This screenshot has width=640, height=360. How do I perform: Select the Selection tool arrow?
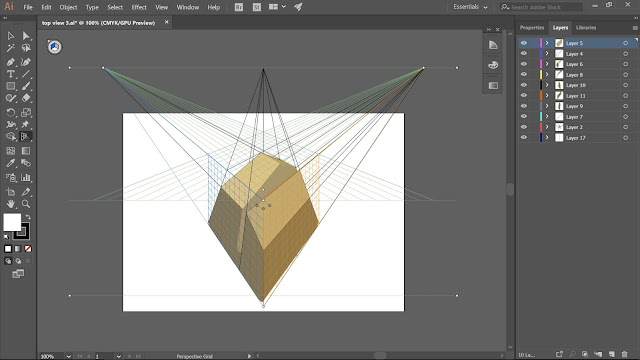point(11,36)
